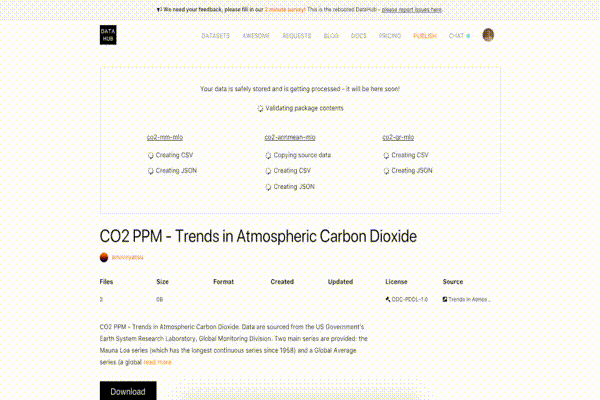Image resolution: width=600 pixels, height=400 pixels.
Task: Expand description with read more link
Action: coord(158,362)
